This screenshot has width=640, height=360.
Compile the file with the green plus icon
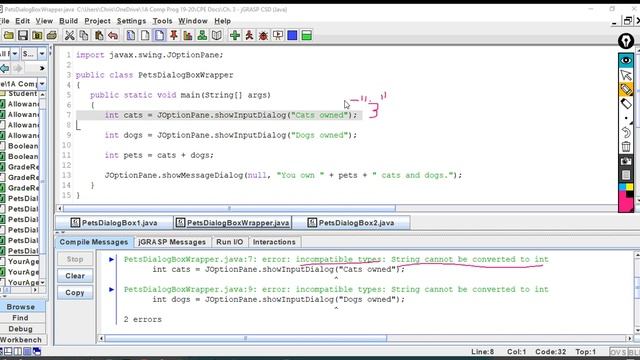coord(235,36)
